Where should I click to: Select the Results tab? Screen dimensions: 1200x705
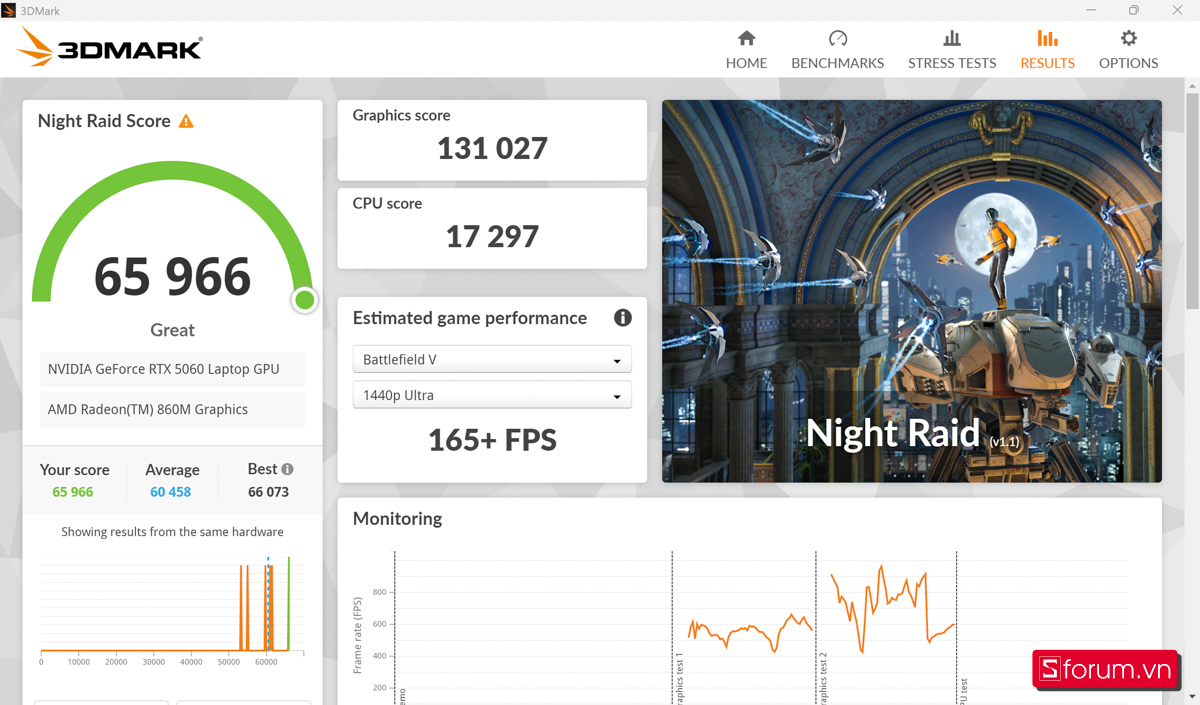(1047, 49)
